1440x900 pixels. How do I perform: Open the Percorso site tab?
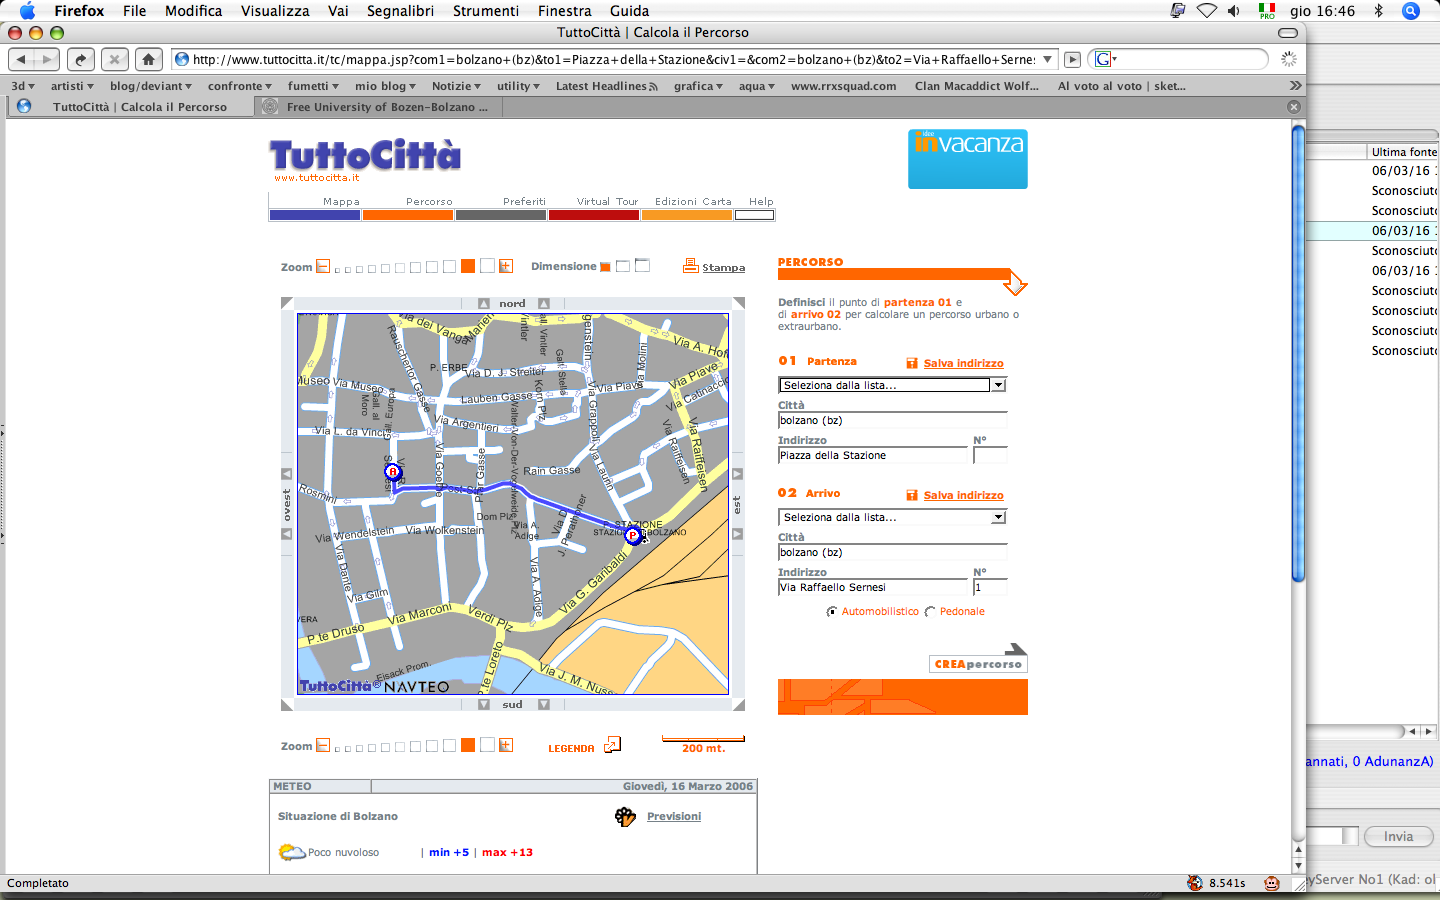(408, 208)
